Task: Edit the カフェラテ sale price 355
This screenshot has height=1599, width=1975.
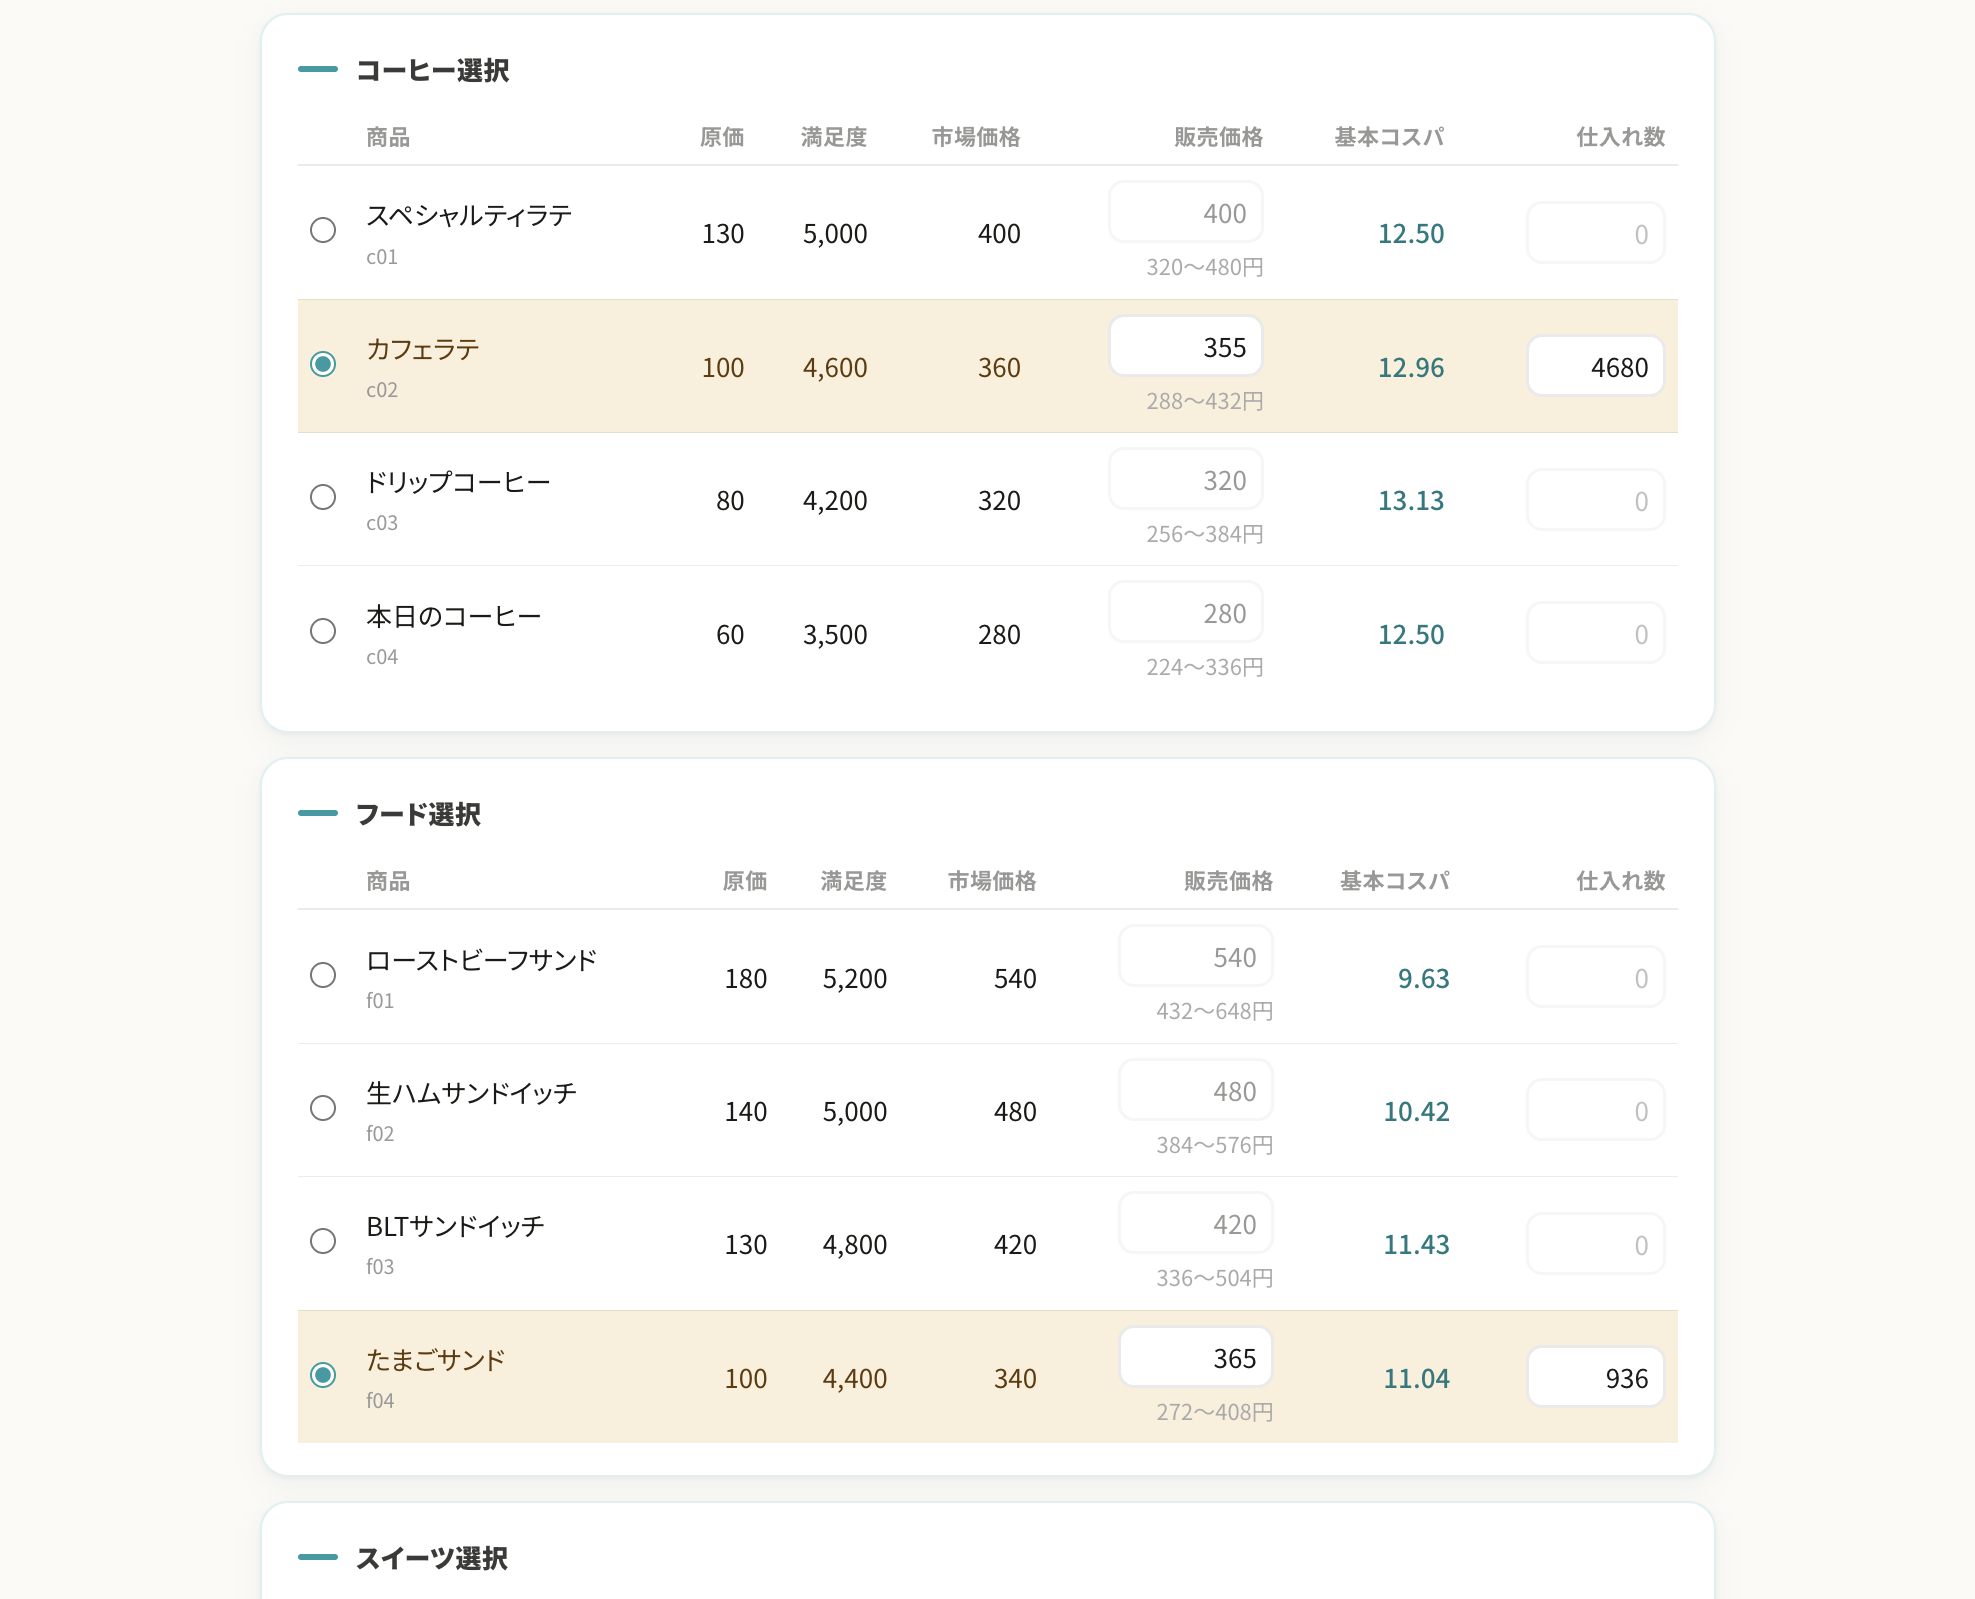Action: [x=1186, y=346]
